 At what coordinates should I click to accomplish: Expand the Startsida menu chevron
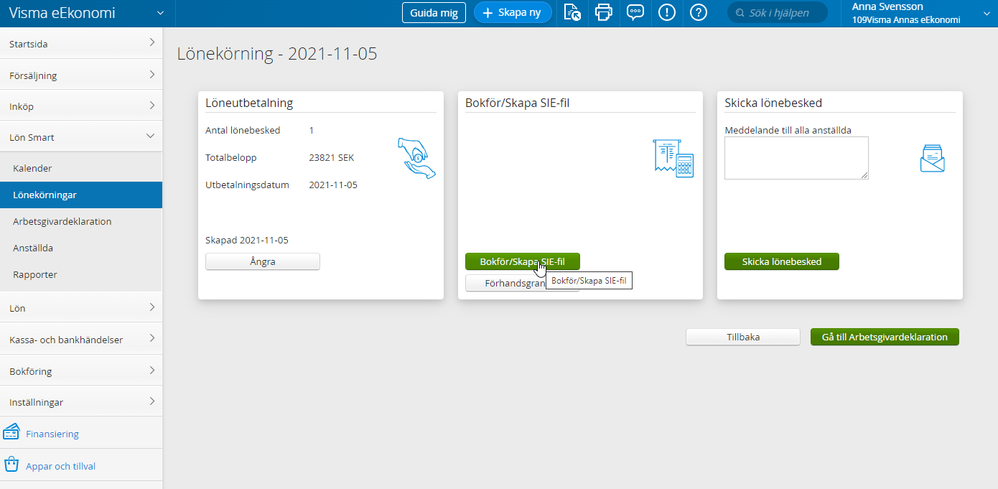click(x=151, y=43)
